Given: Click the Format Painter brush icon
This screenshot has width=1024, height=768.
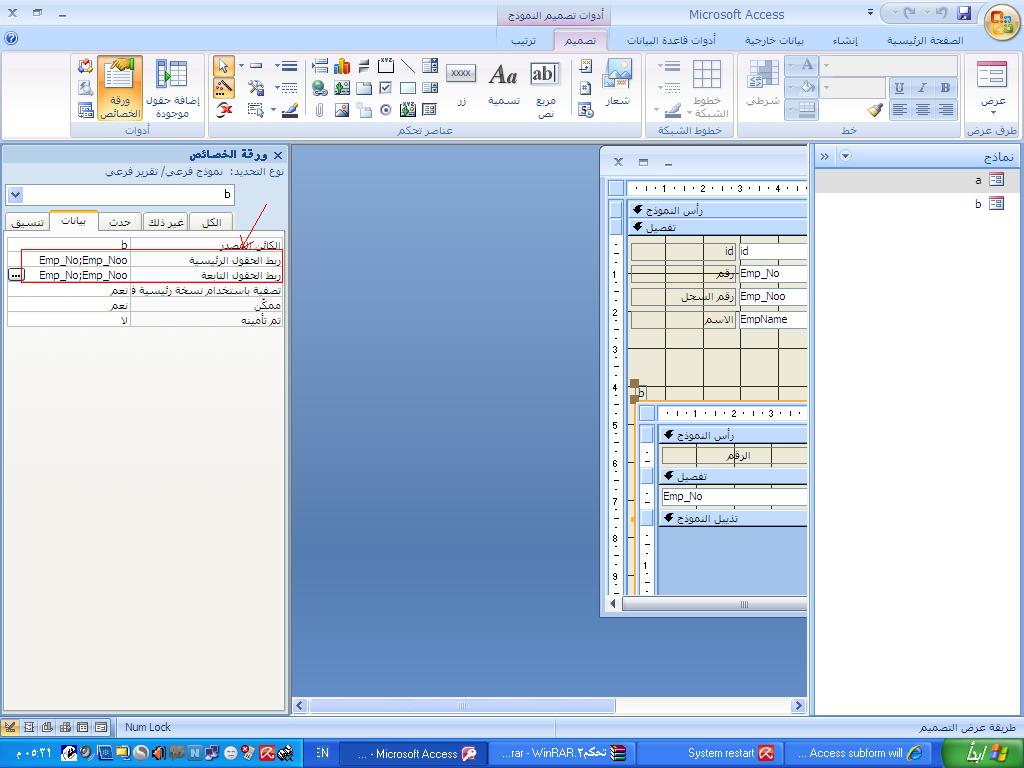Looking at the screenshot, I should point(876,110).
